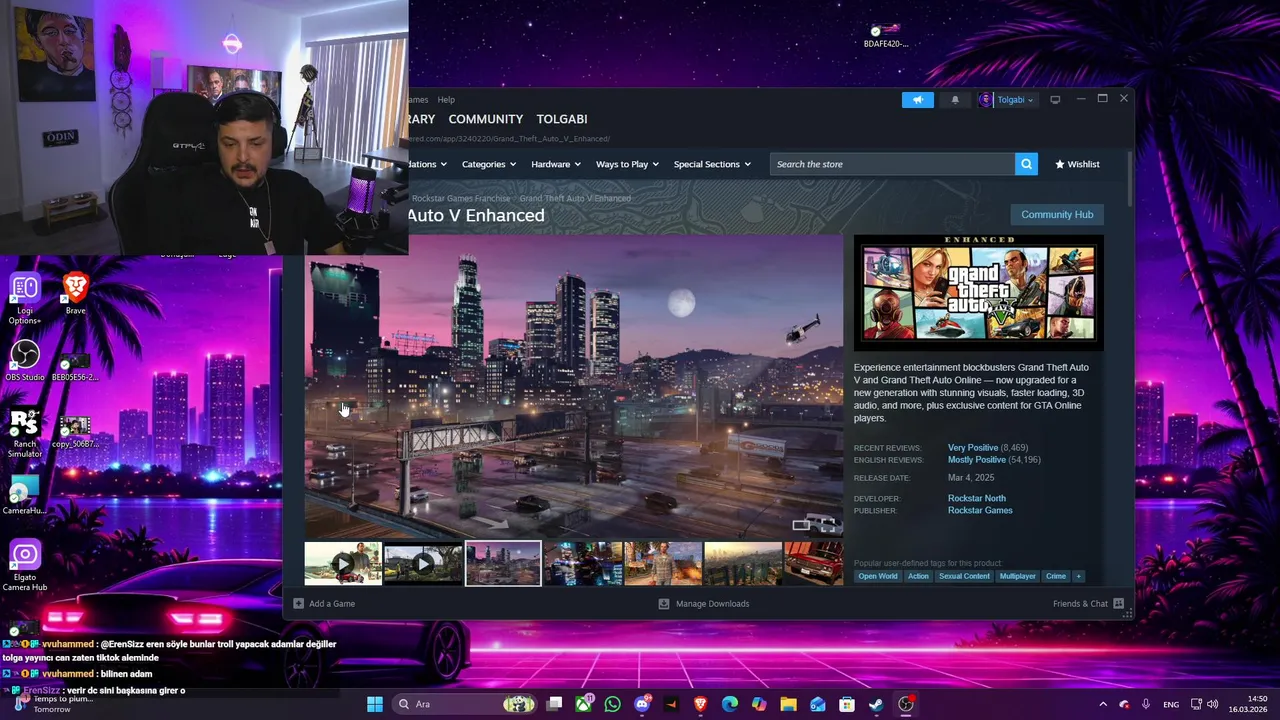Click the store search magnifier button
Viewport: 1280px width, 720px height.
point(1026,164)
